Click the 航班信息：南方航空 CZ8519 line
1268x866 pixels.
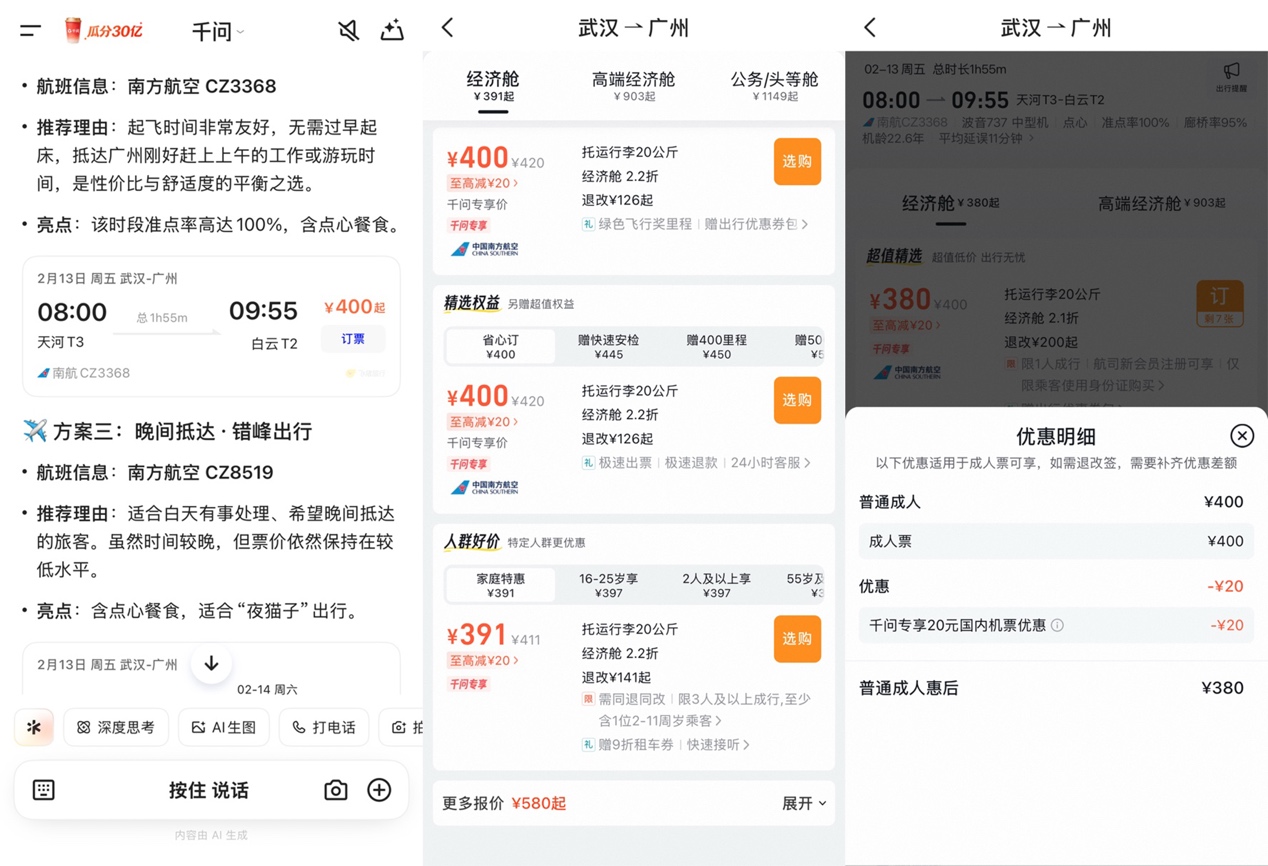[154, 472]
